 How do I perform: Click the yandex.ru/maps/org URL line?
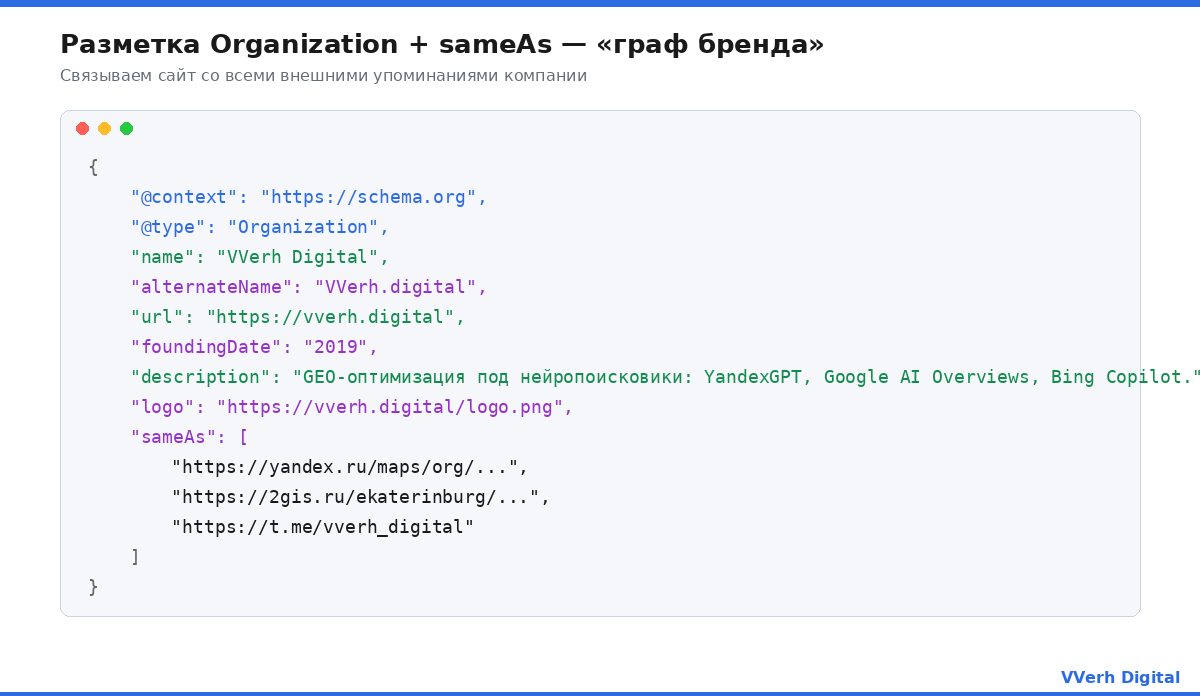tap(349, 467)
